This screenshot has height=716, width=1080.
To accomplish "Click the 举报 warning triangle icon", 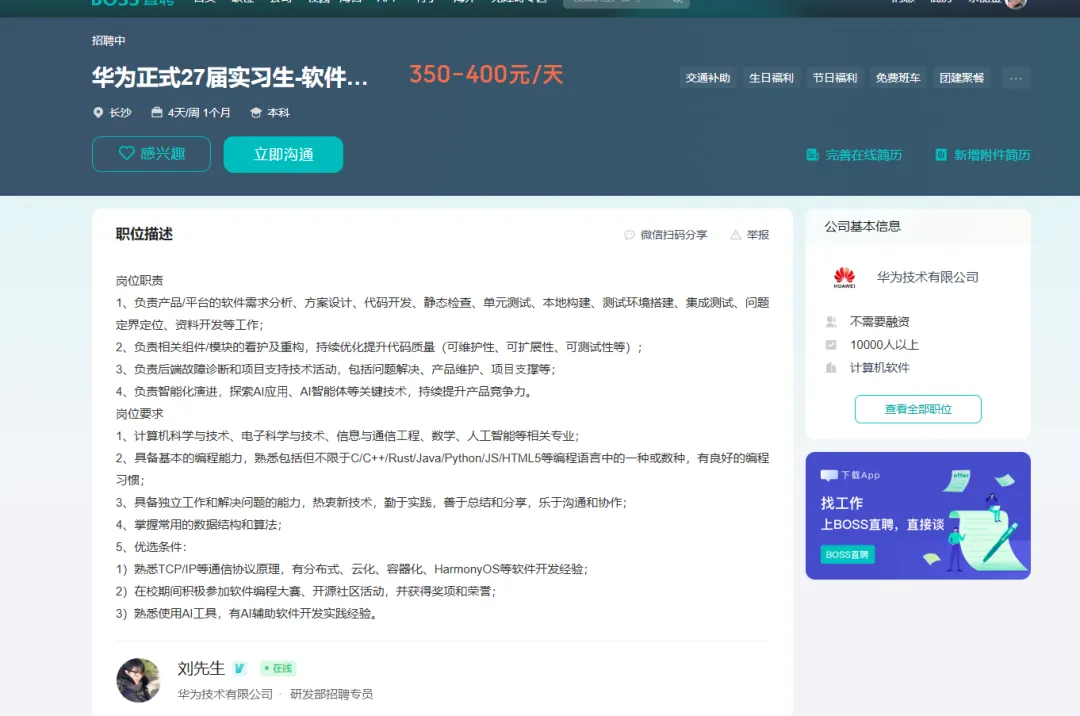I will 736,235.
